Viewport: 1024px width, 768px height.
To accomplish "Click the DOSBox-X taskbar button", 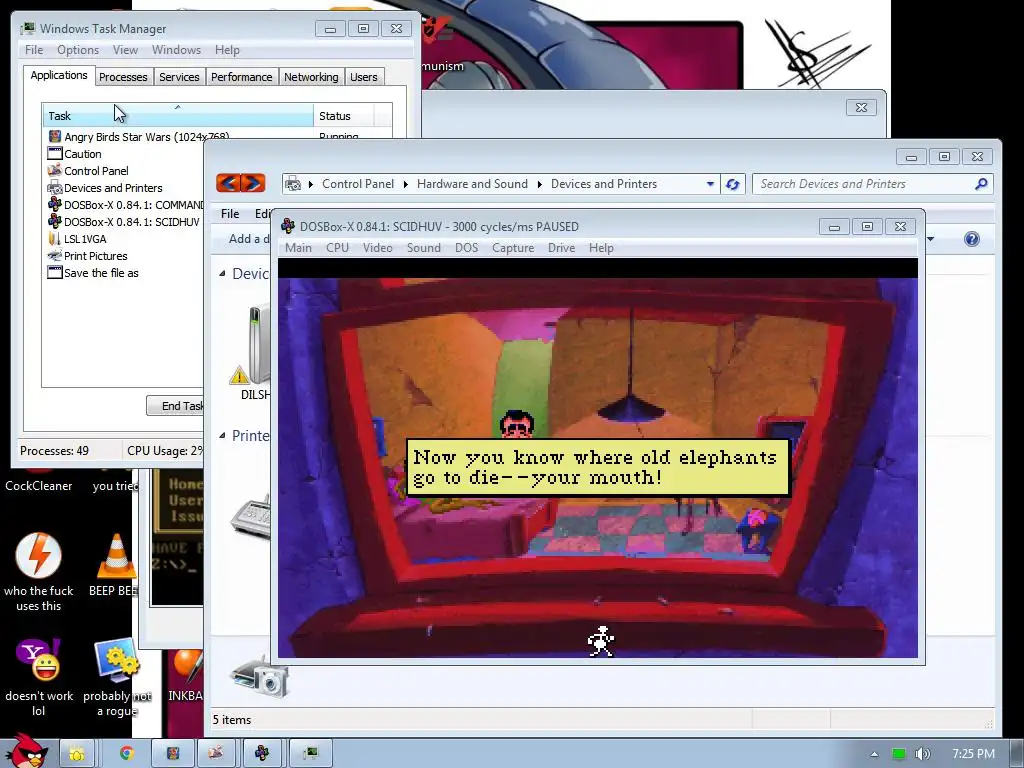I will point(261,753).
